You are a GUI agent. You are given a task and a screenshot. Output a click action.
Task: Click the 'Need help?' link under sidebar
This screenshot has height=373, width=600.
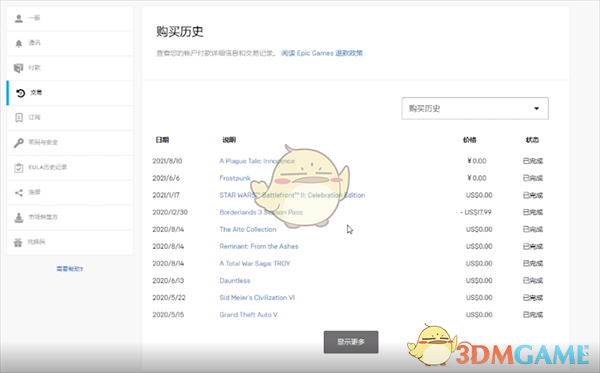coord(70,269)
